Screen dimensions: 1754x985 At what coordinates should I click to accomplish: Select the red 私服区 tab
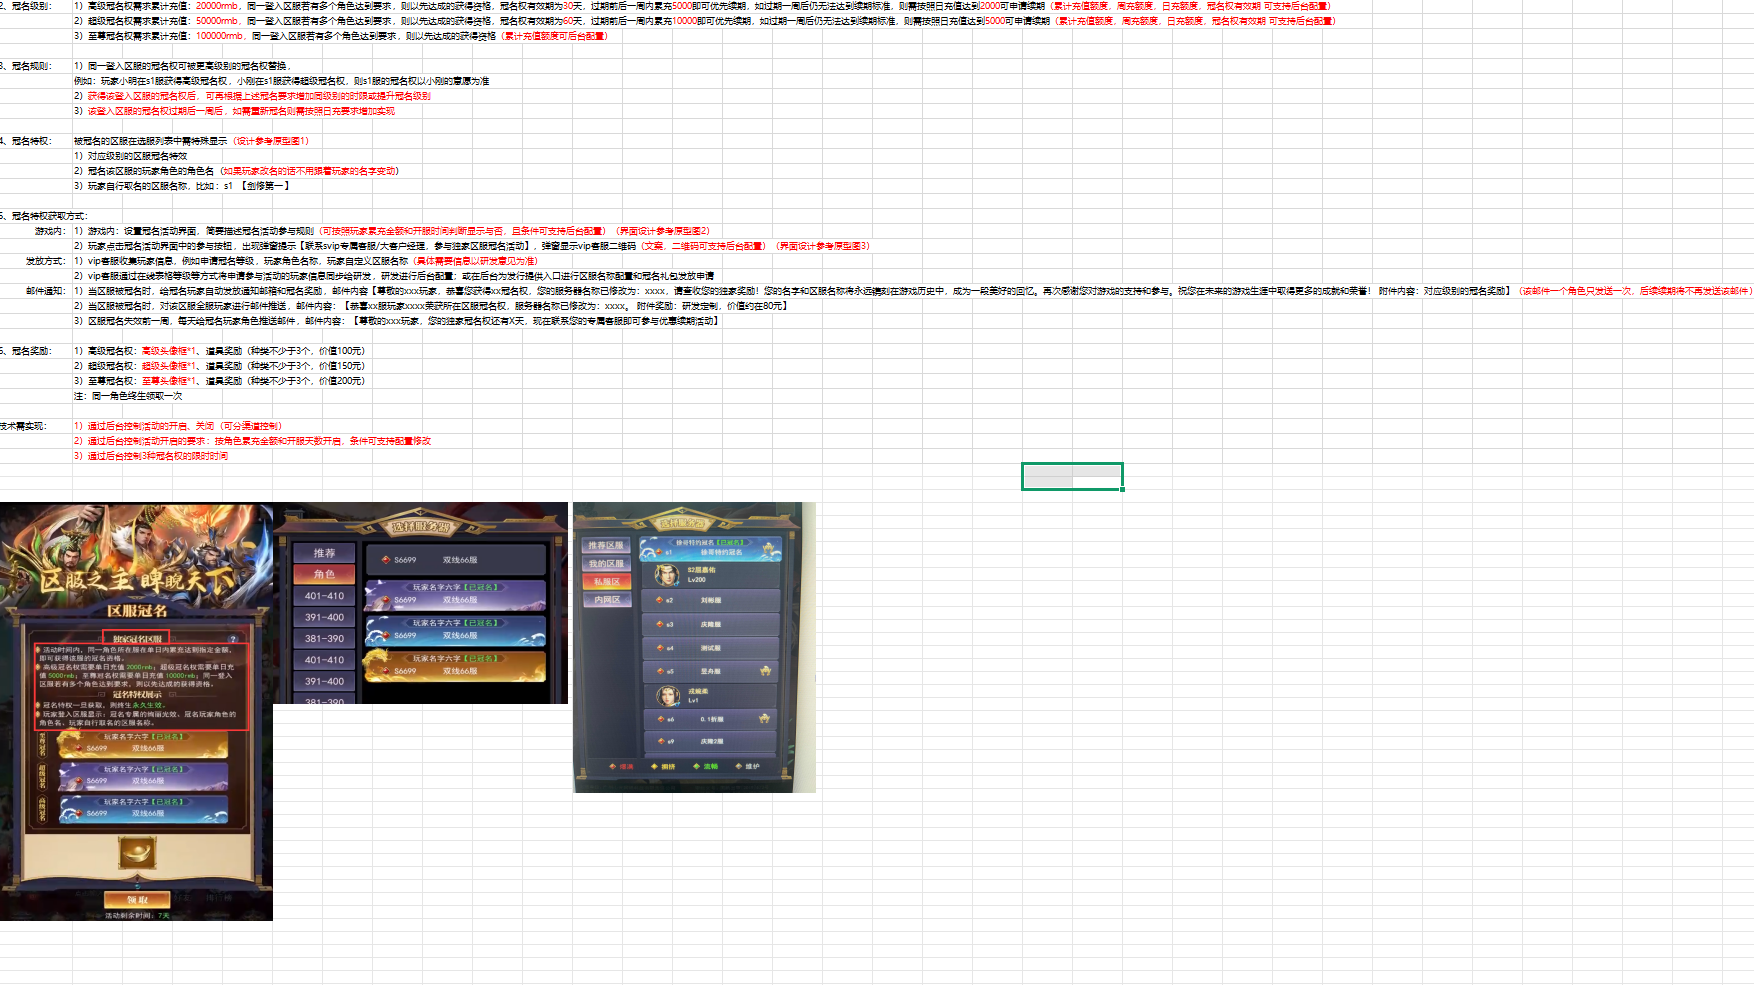(606, 582)
